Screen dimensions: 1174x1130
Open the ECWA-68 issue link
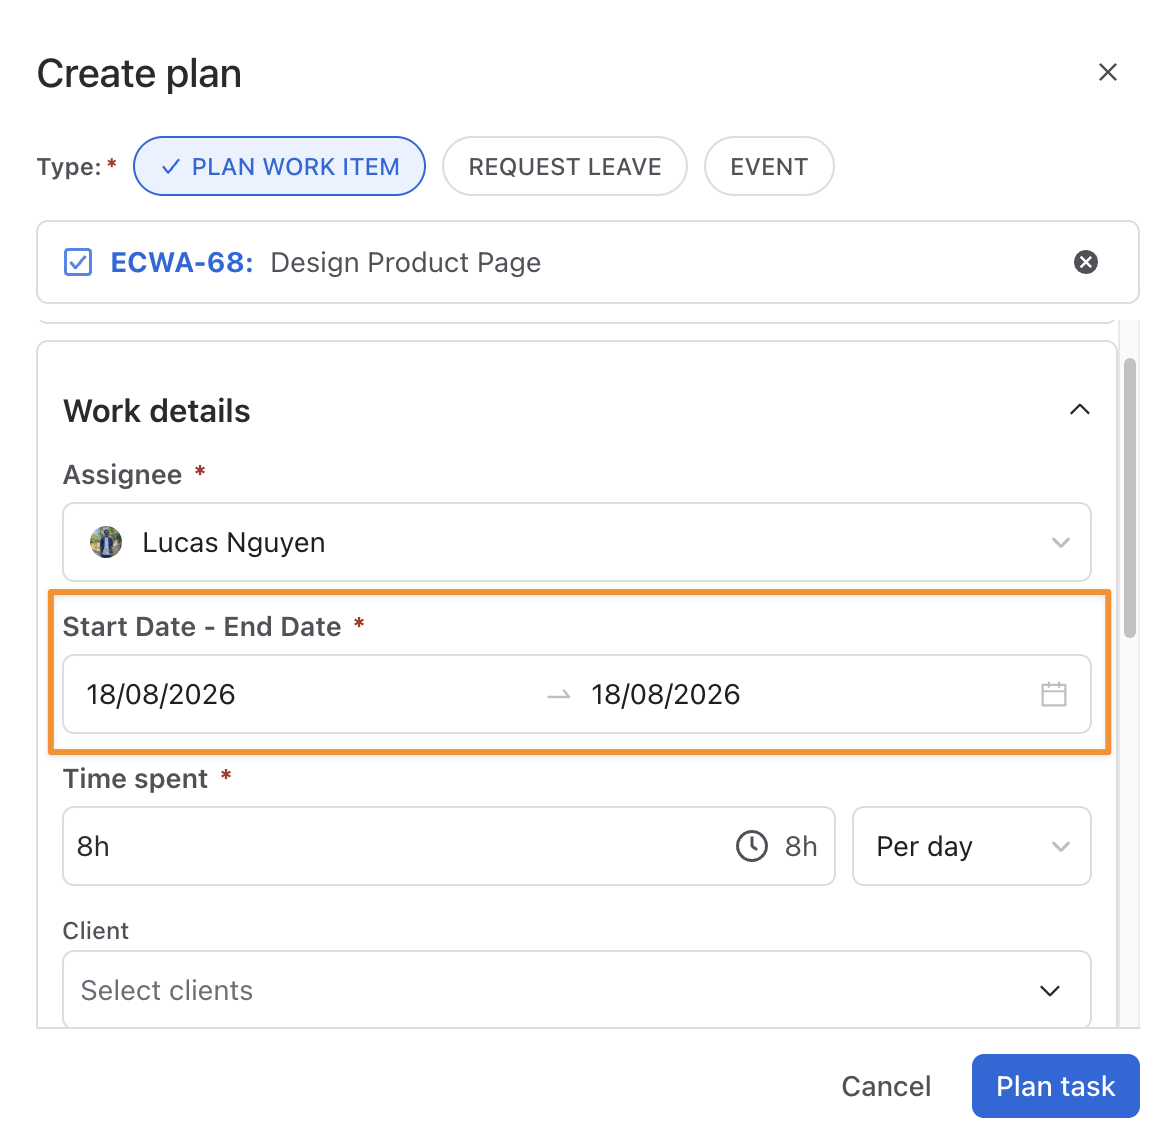[182, 263]
